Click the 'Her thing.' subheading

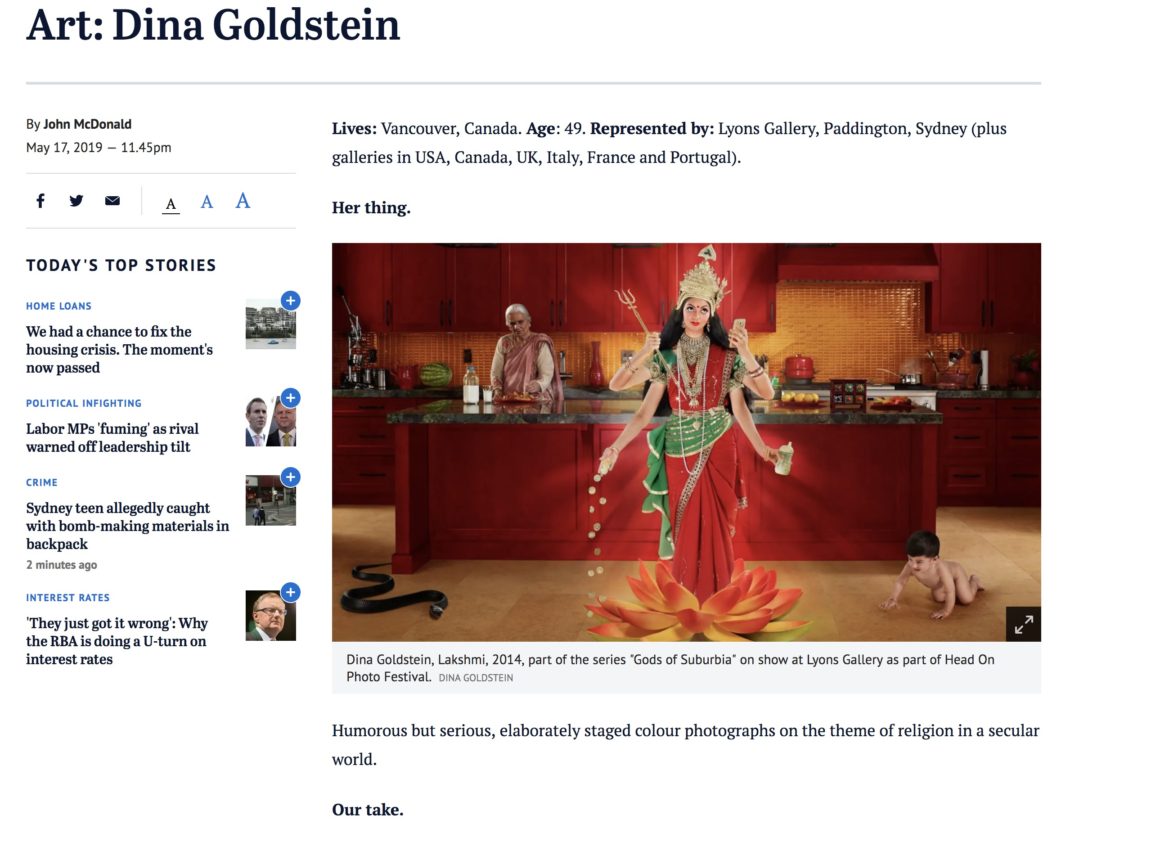point(371,207)
